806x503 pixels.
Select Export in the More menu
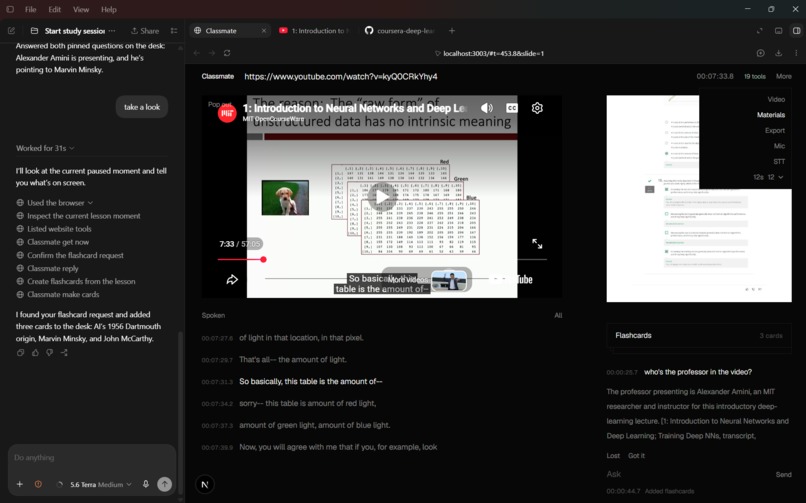[775, 131]
